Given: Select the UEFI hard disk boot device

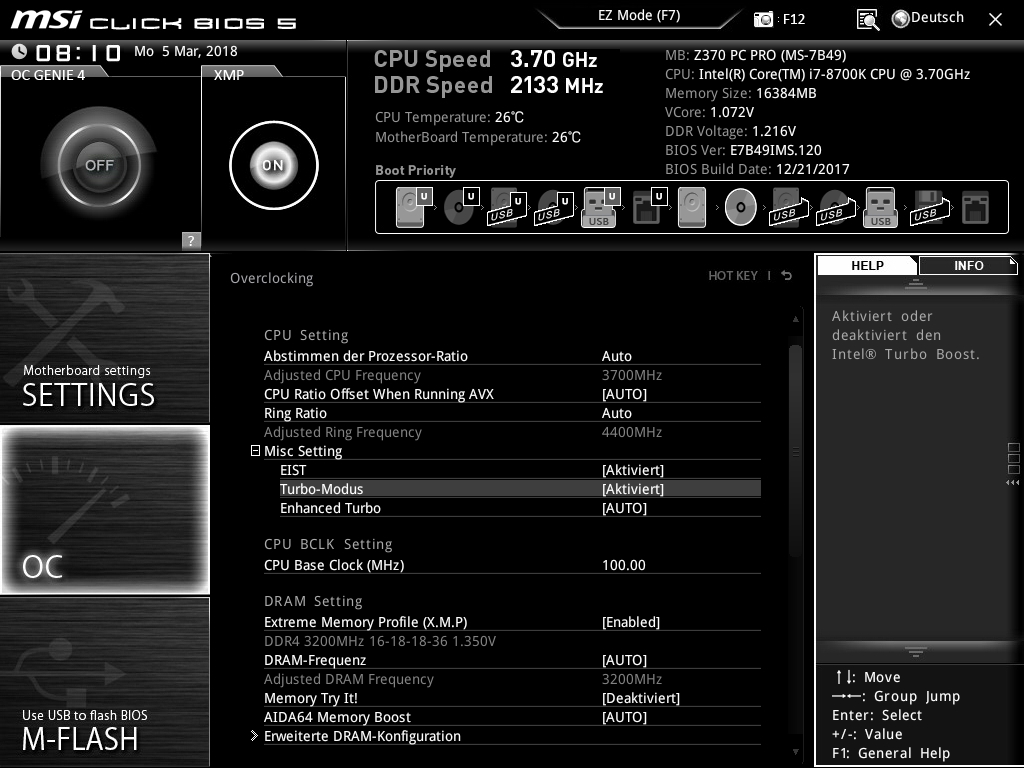Looking at the screenshot, I should [414, 207].
